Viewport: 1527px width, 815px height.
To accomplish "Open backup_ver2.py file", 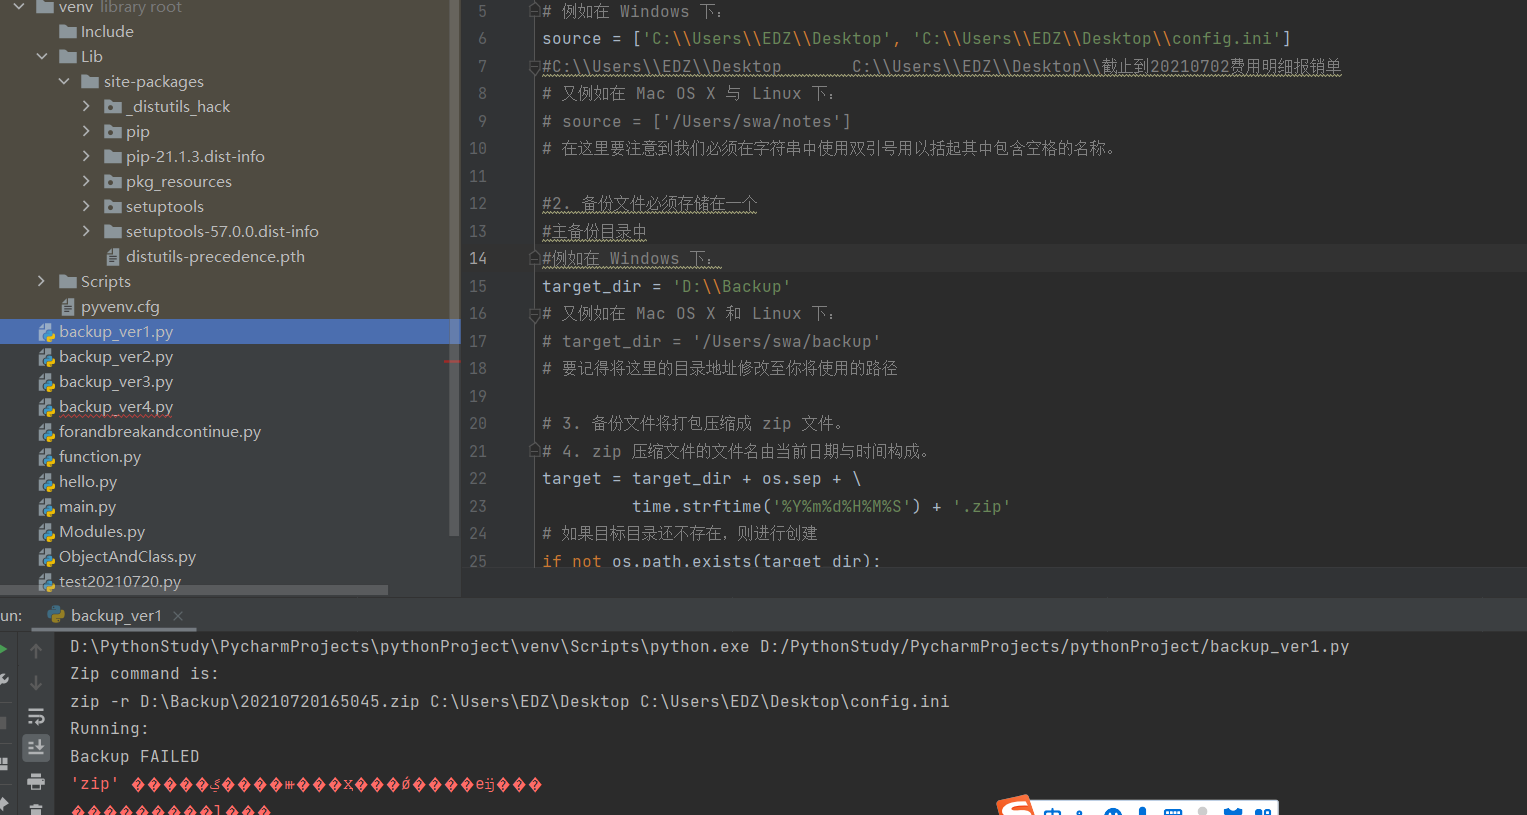I will coord(116,356).
